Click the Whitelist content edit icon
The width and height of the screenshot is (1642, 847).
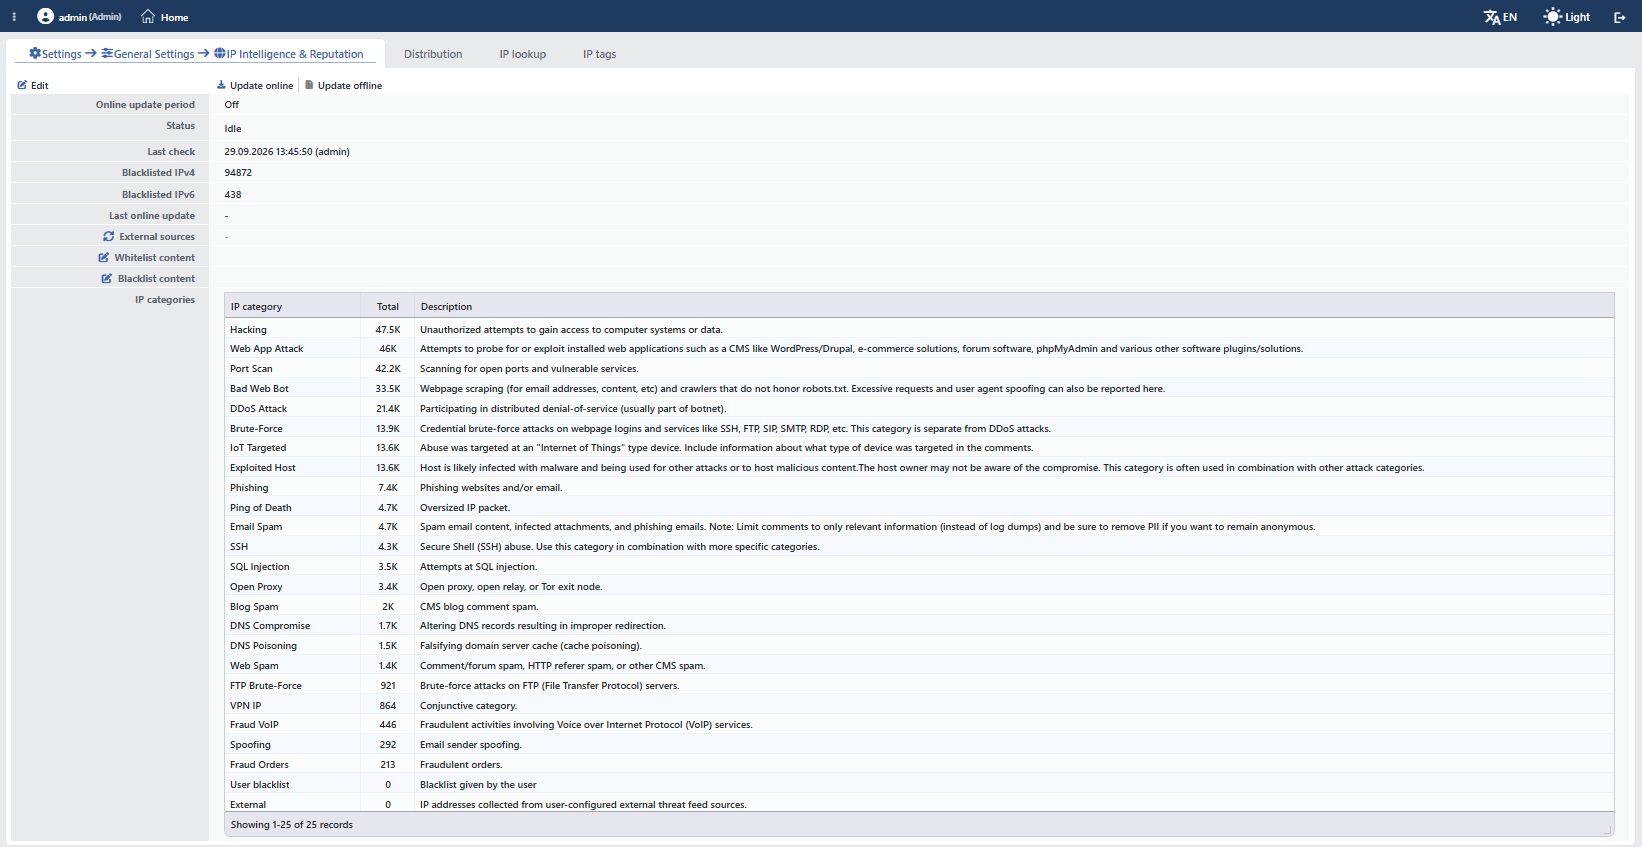pos(104,257)
